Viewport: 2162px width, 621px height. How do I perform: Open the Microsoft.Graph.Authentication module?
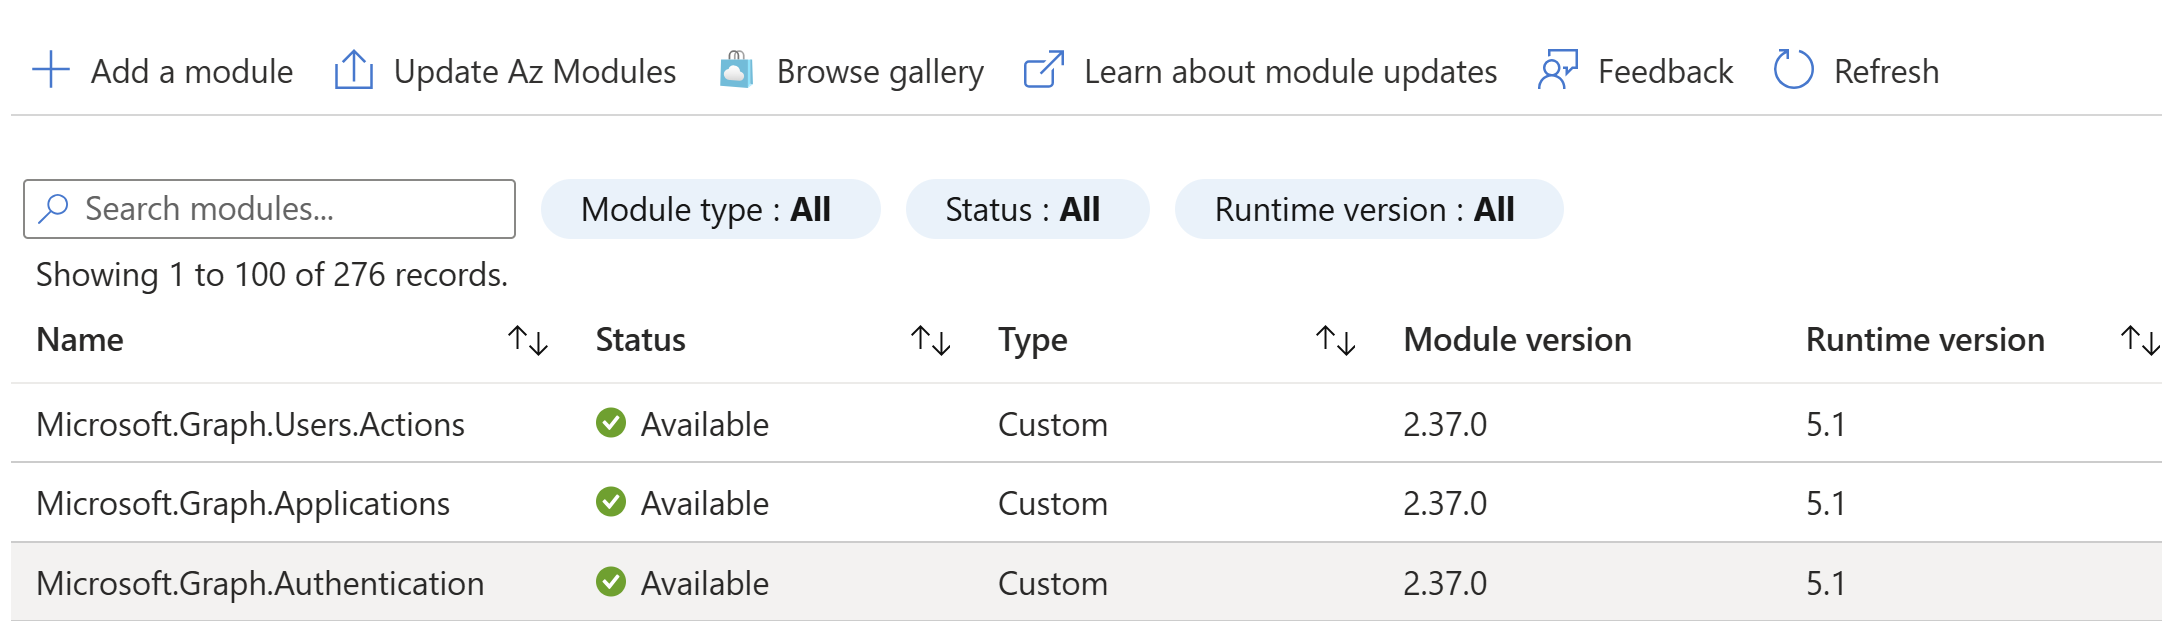pyautogui.click(x=260, y=583)
